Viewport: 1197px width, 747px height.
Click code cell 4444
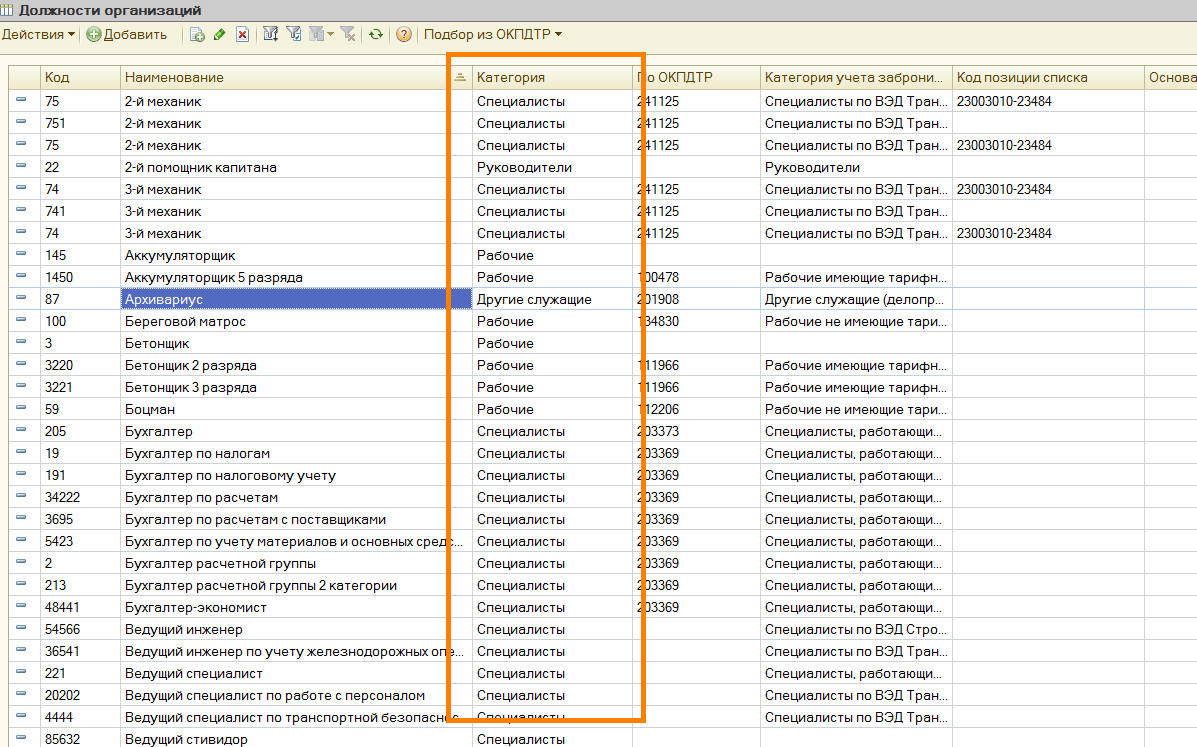click(x=79, y=717)
